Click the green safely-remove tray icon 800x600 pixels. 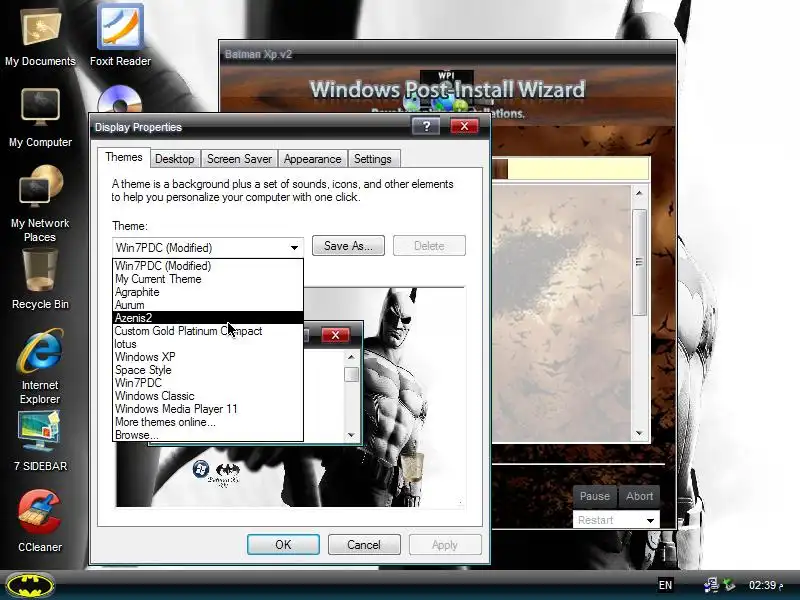(729, 585)
